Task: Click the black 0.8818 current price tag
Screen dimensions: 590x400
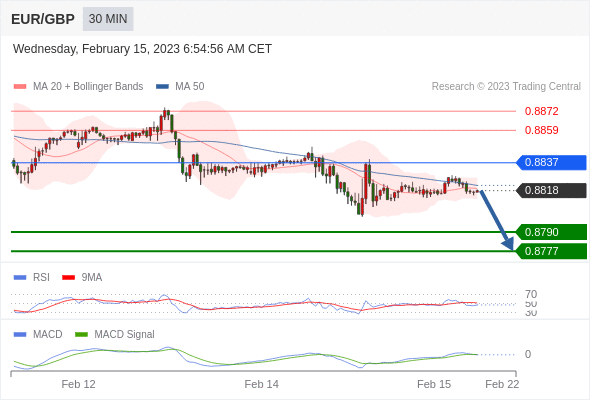Action: [551, 190]
